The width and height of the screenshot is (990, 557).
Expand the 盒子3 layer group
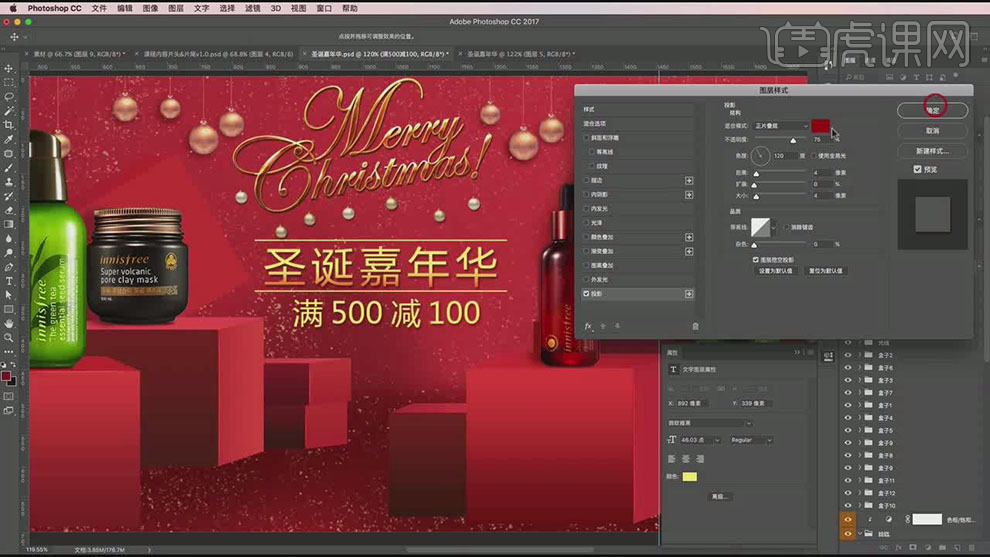point(859,380)
